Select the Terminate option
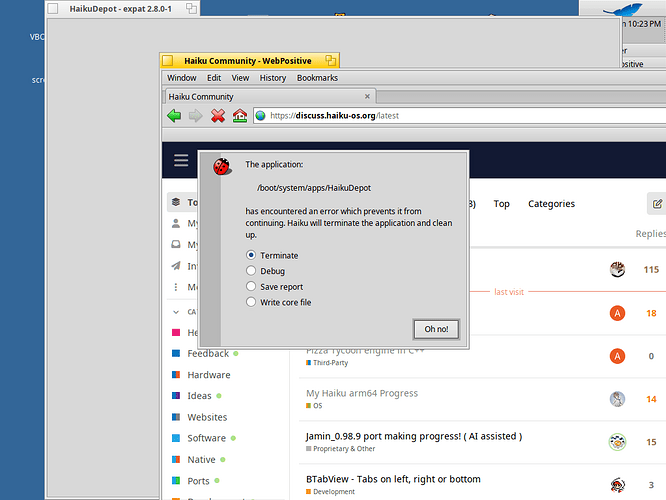Screen dimensions: 666x500 click(x=251, y=255)
